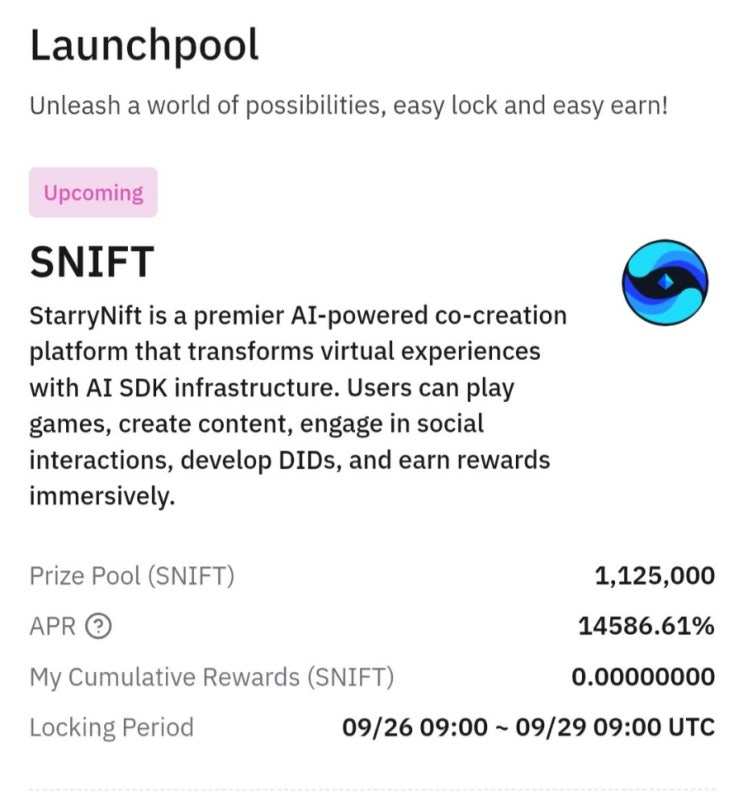Click the SNIFT token logo icon
Viewport: 743px width, 795px height.
point(664,282)
